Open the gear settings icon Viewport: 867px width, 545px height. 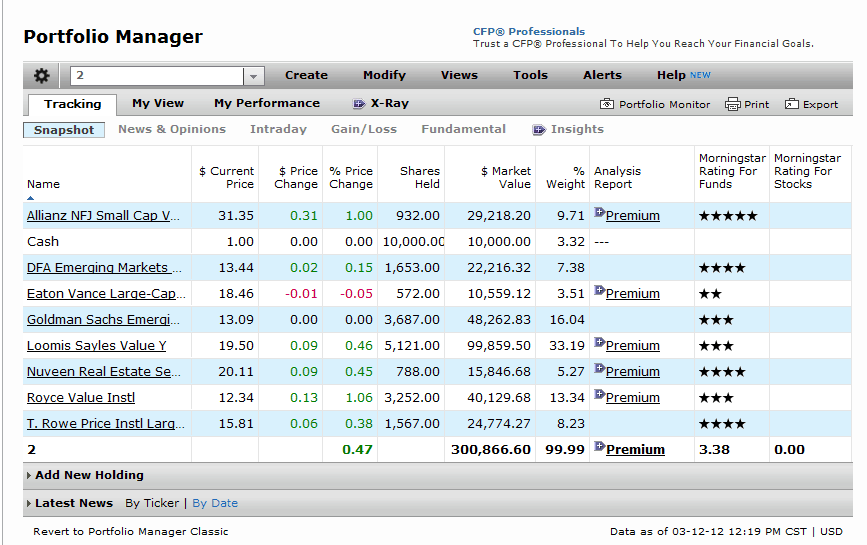pos(41,76)
